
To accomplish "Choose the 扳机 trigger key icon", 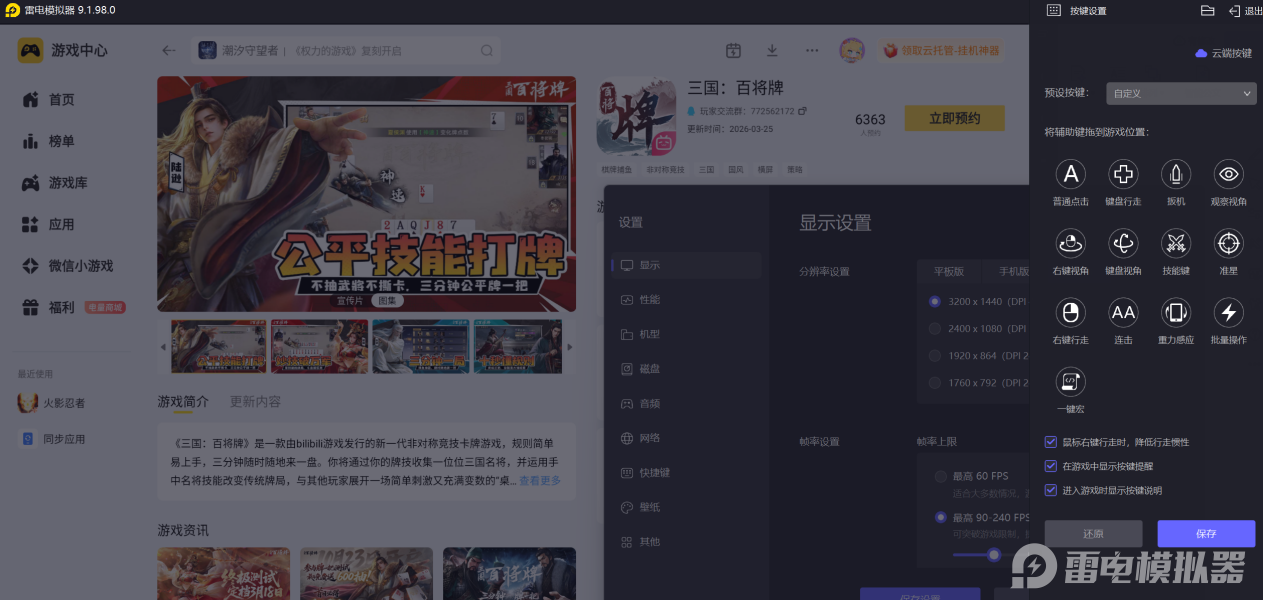I will (1176, 174).
